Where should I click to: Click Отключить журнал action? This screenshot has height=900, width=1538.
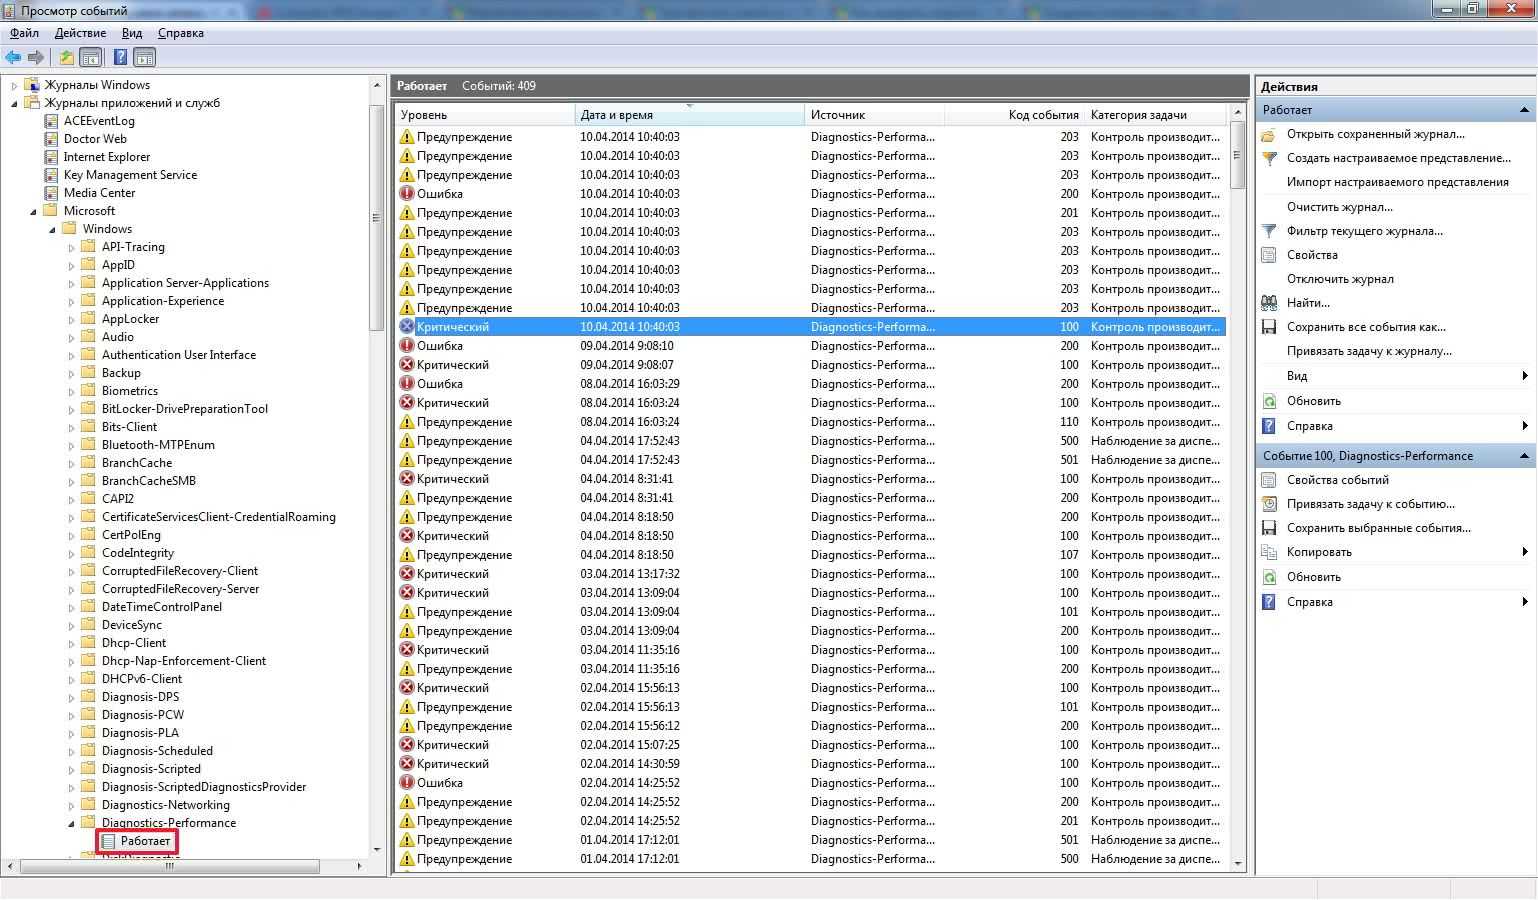point(1340,279)
